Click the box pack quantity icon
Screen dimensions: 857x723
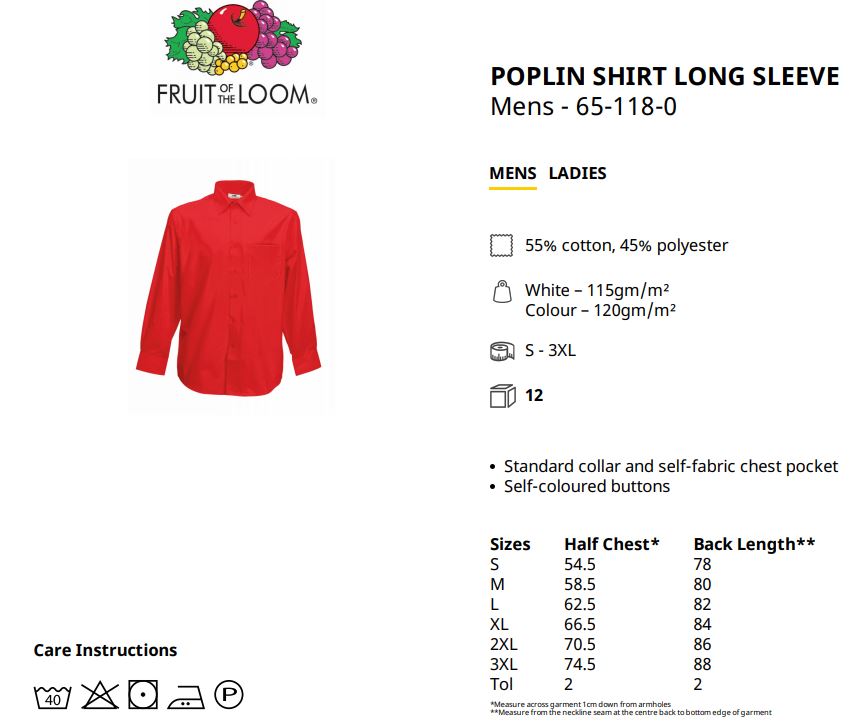pyautogui.click(x=502, y=396)
